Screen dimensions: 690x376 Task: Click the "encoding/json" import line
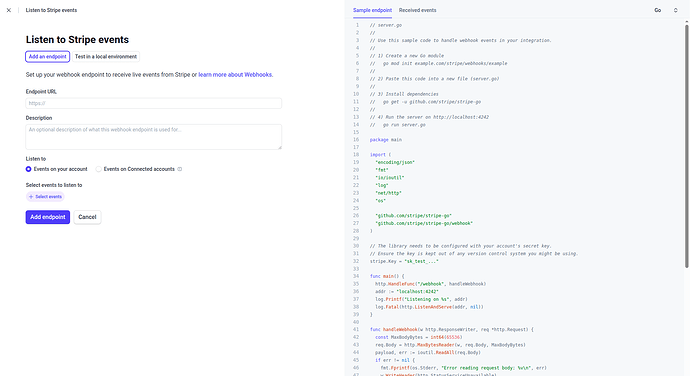tap(395, 162)
